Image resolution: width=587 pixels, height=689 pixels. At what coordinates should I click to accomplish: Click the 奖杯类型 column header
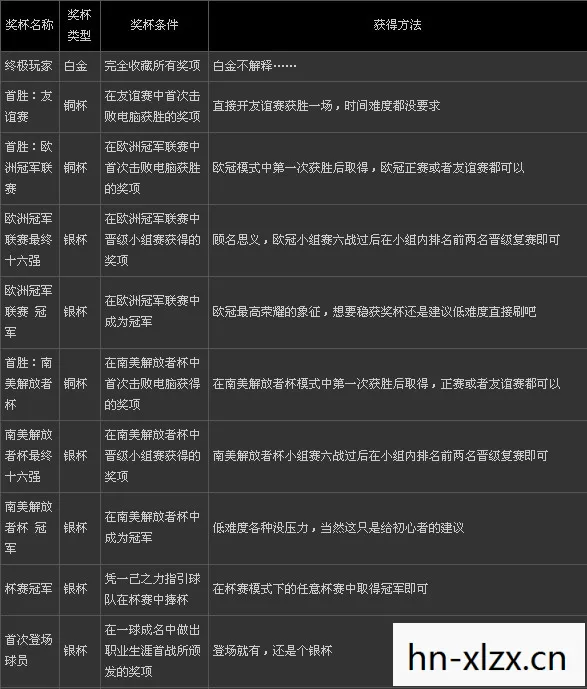point(80,25)
